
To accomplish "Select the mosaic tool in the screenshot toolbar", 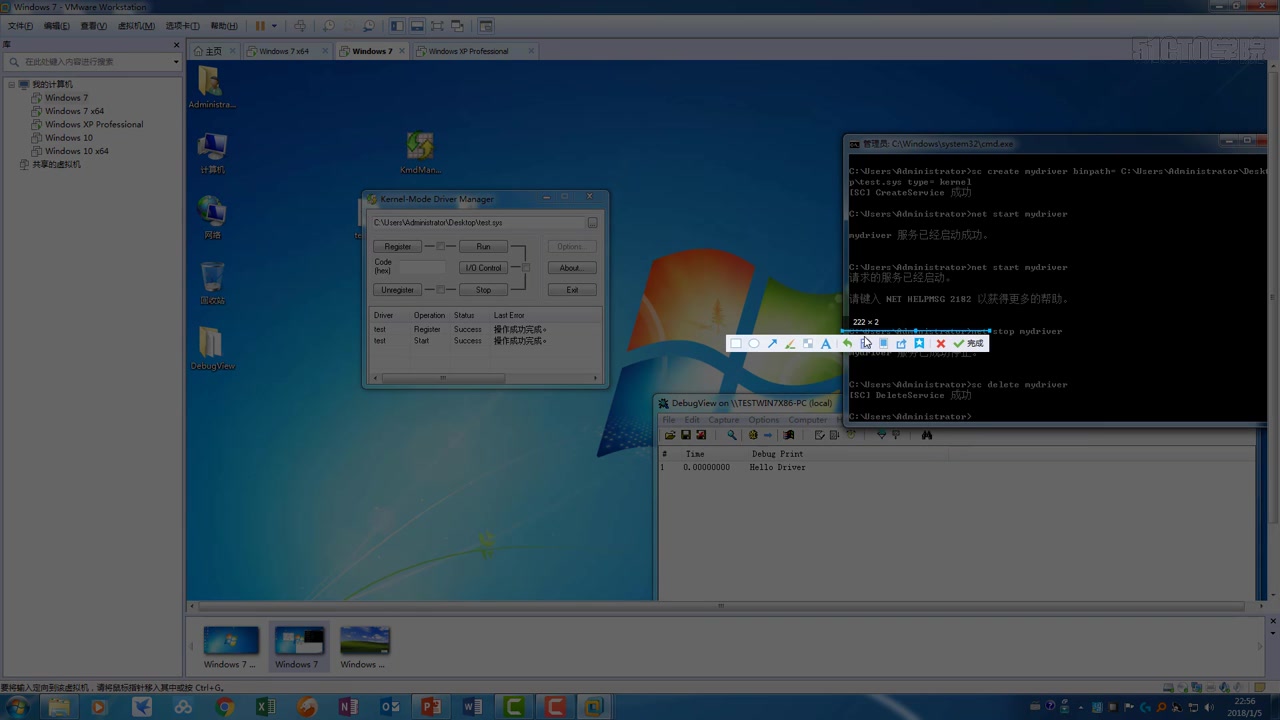I will pyautogui.click(x=808, y=343).
